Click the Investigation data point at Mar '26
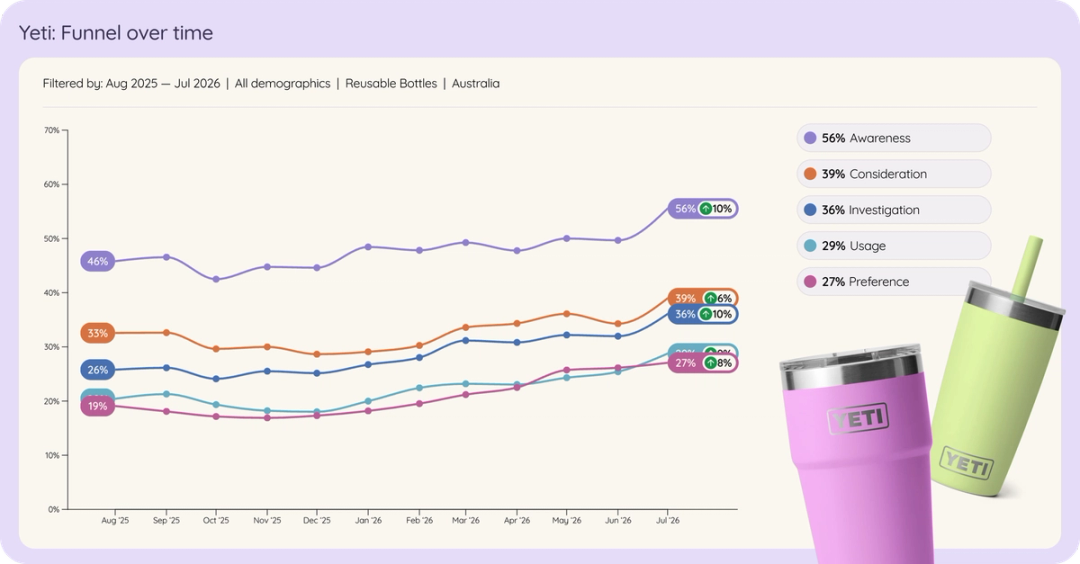 [466, 340]
